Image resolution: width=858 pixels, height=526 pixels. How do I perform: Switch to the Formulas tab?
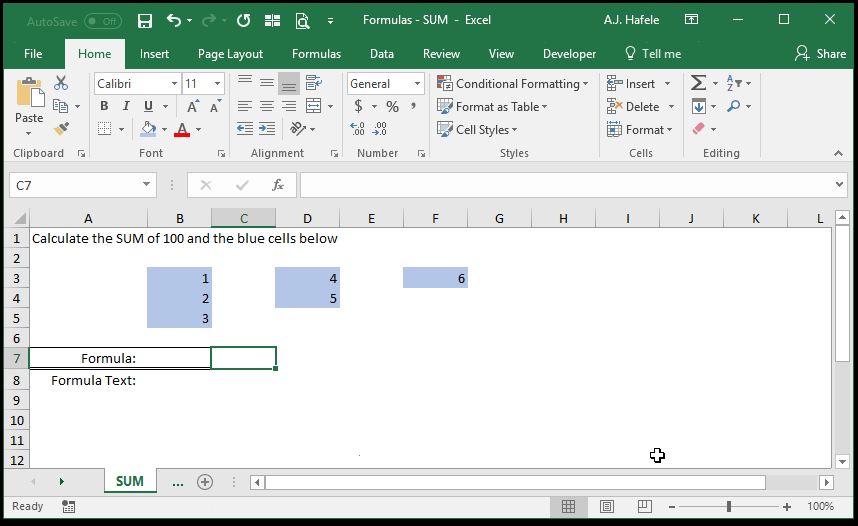click(316, 54)
